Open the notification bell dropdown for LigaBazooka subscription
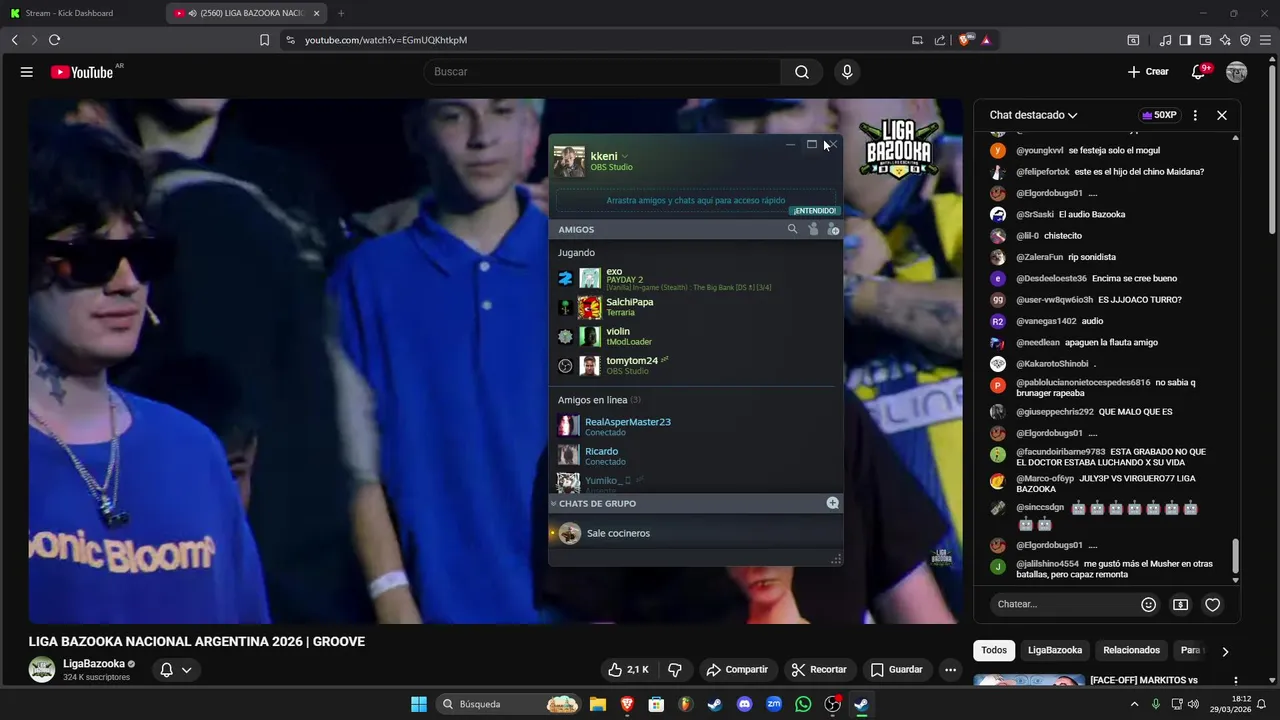 (x=176, y=669)
